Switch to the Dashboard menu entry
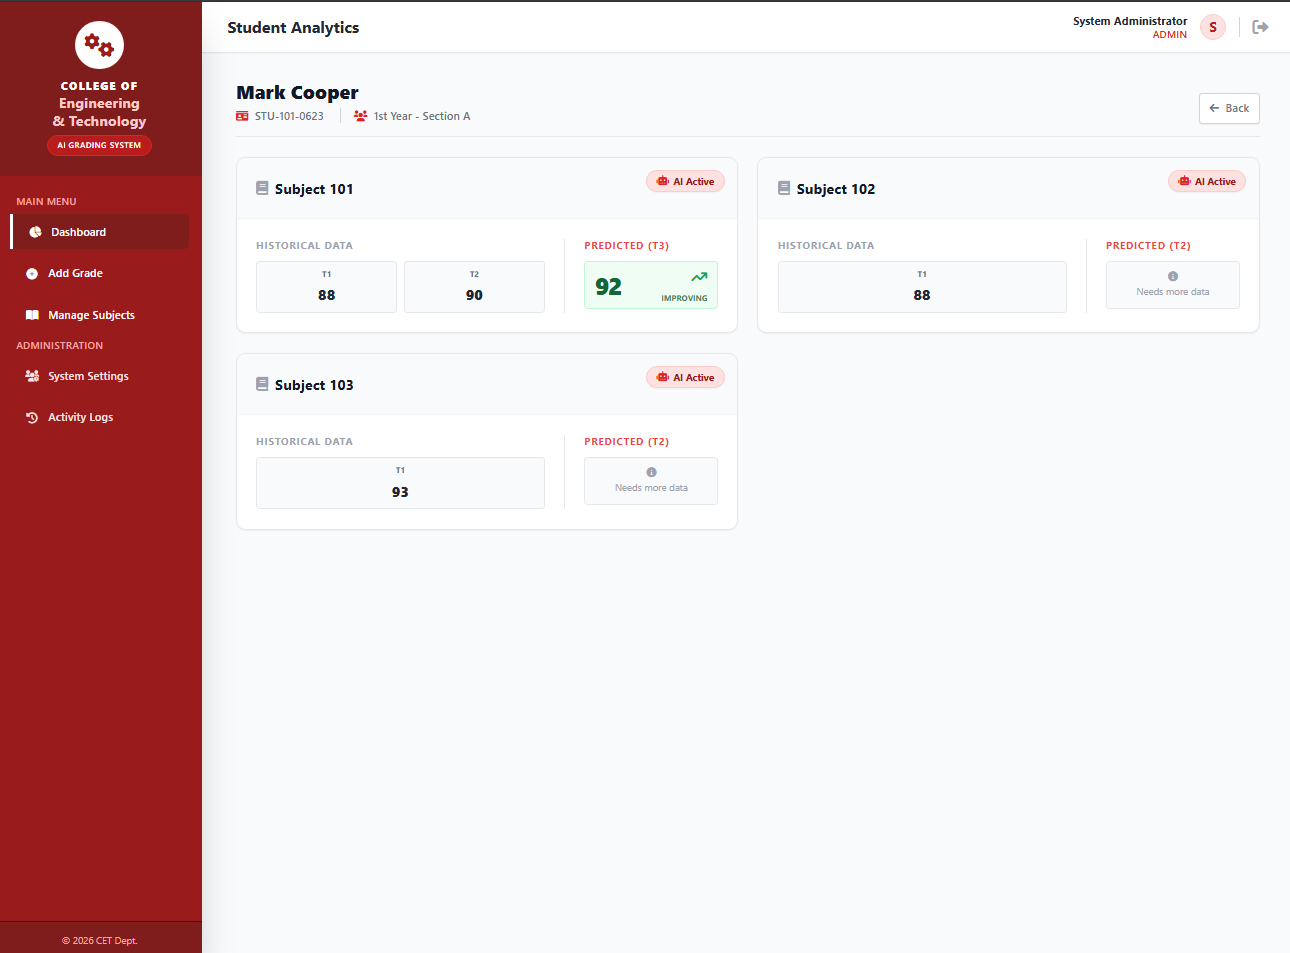The height and width of the screenshot is (953, 1290). pos(77,231)
